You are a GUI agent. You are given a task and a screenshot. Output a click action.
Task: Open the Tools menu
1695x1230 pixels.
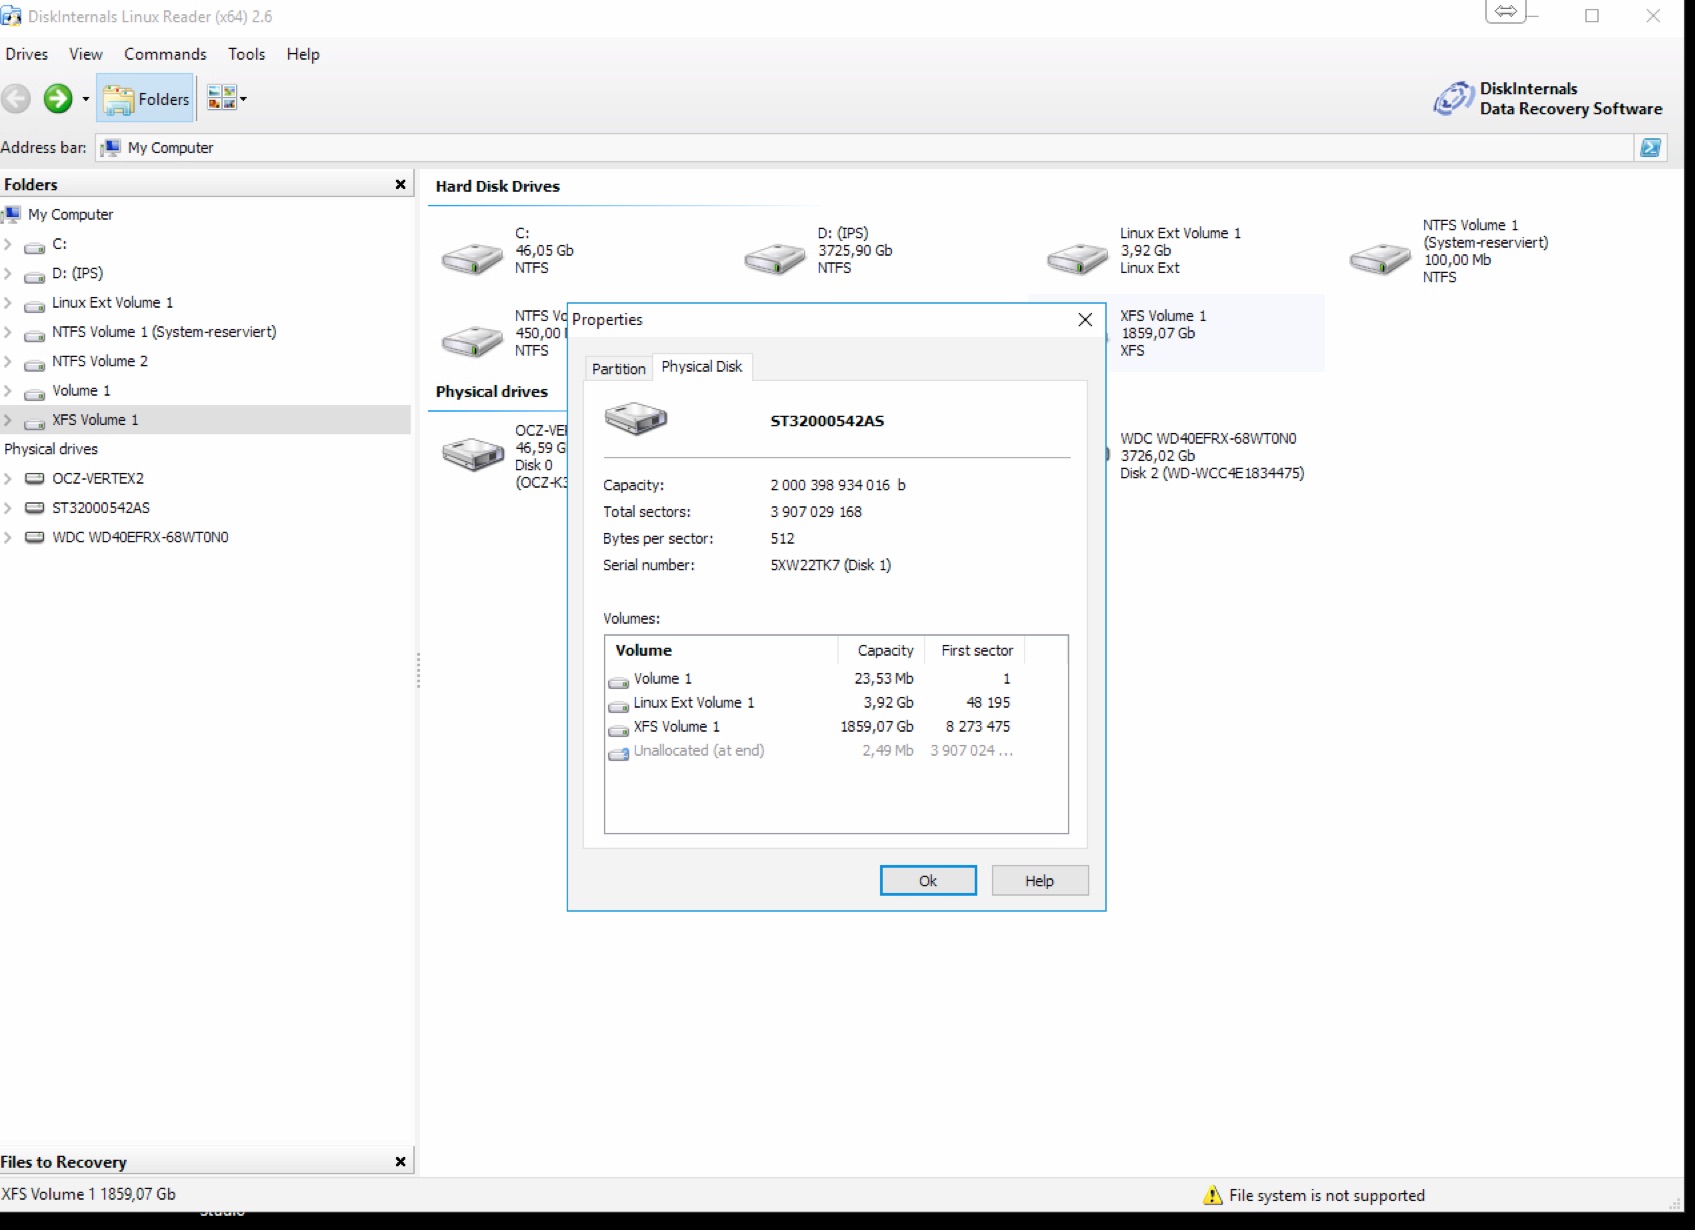[246, 54]
